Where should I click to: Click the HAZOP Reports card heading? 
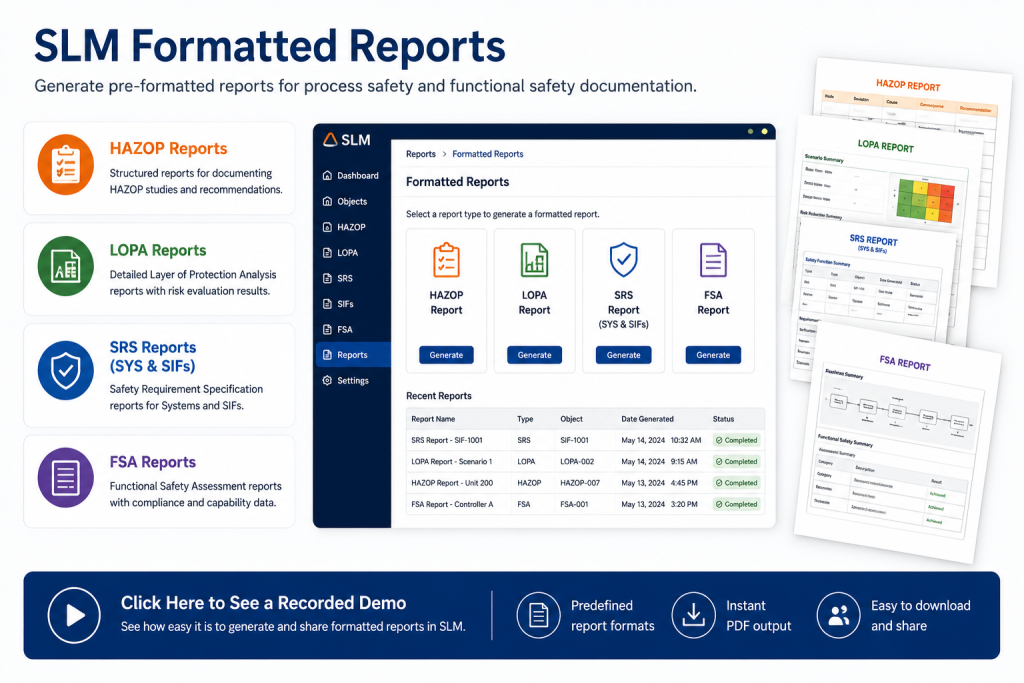[168, 149]
